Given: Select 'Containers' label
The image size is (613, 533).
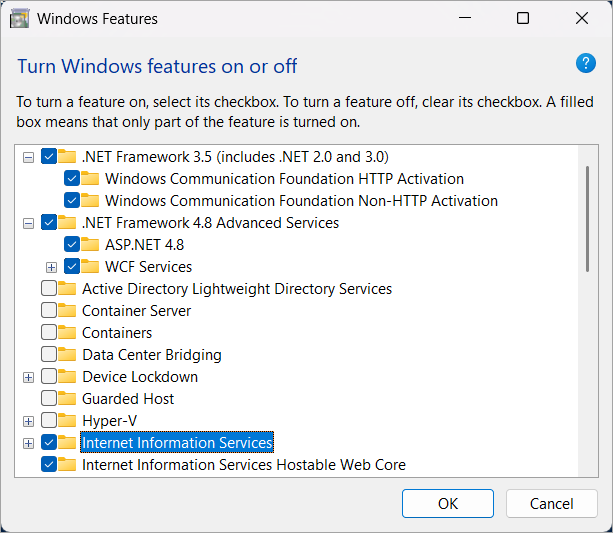Looking at the screenshot, I should point(117,333).
